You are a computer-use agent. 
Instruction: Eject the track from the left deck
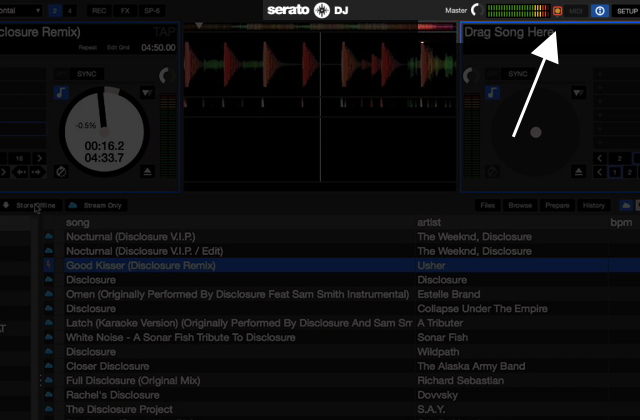pos(147,171)
